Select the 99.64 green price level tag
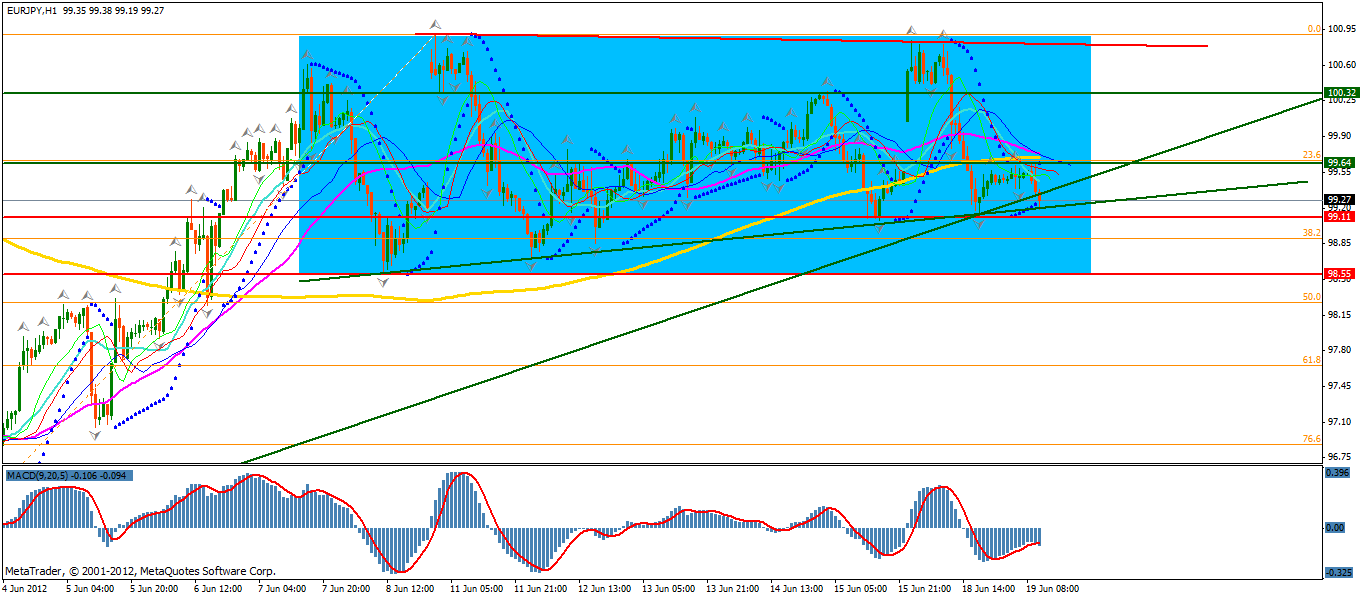 coord(1339,162)
